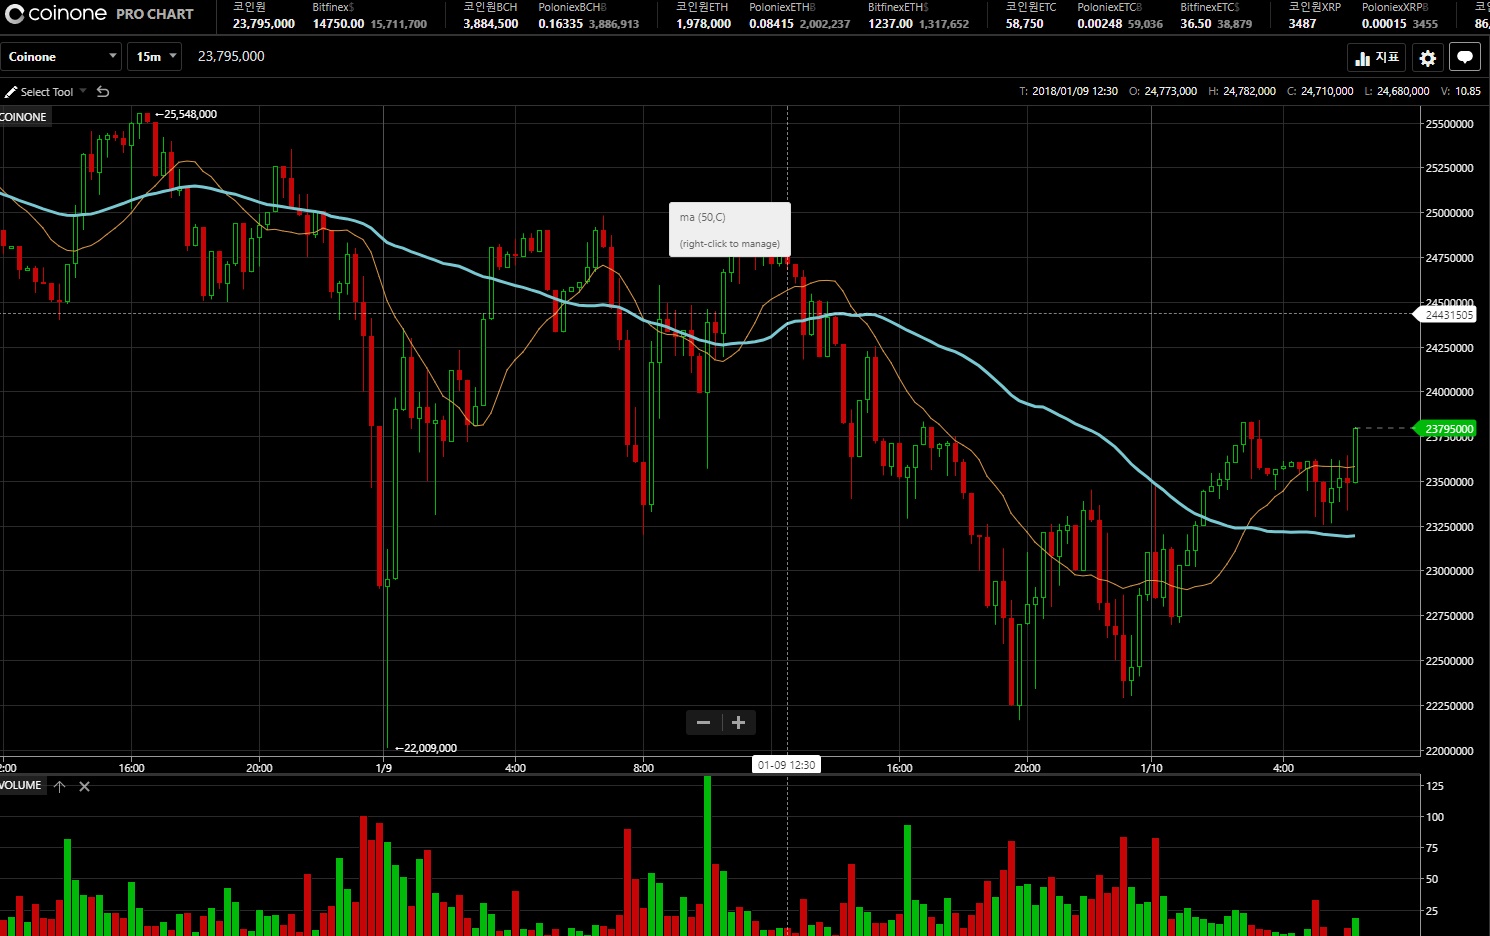This screenshot has width=1490, height=936.
Task: Move the VOLUME panel up with arrow icon
Action: (x=60, y=786)
